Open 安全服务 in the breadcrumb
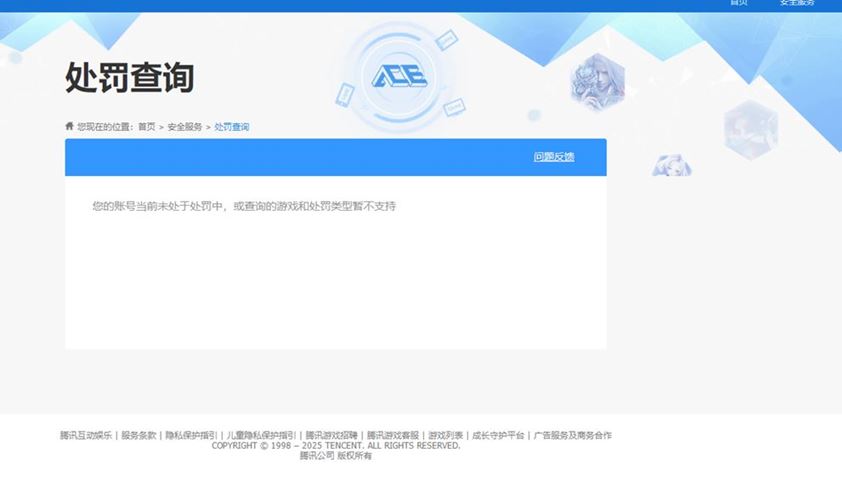 pyautogui.click(x=185, y=127)
